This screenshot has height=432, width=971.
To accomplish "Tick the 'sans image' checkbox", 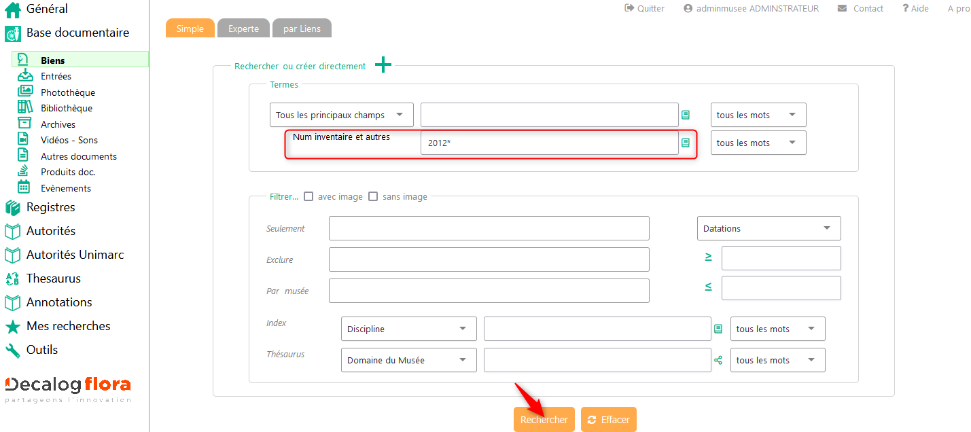I will pyautogui.click(x=373, y=197).
